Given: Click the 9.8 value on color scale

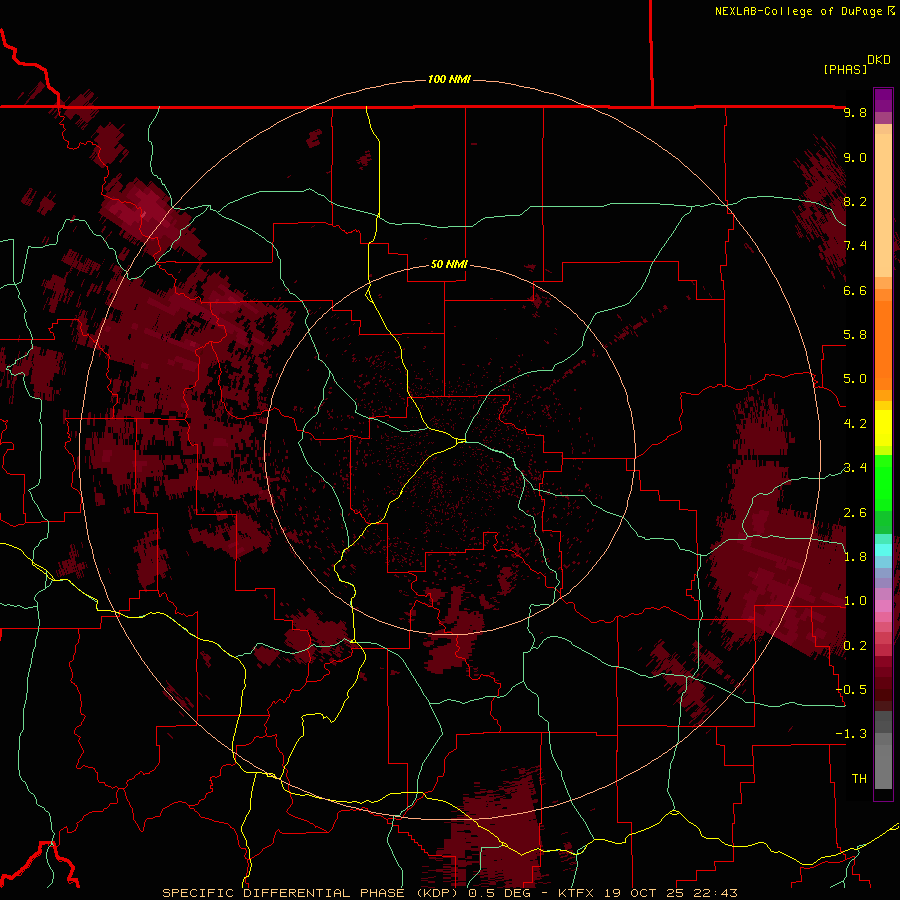Looking at the screenshot, I should [855, 112].
